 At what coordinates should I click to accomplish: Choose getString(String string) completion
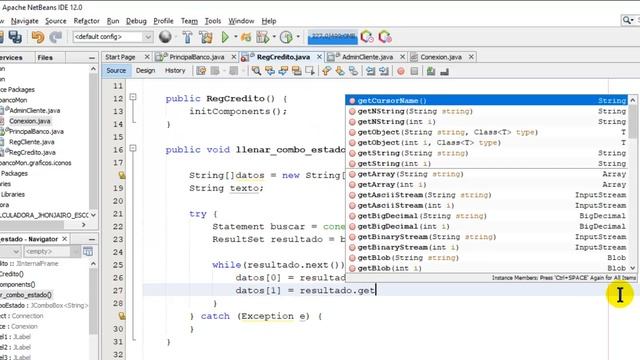point(487,153)
